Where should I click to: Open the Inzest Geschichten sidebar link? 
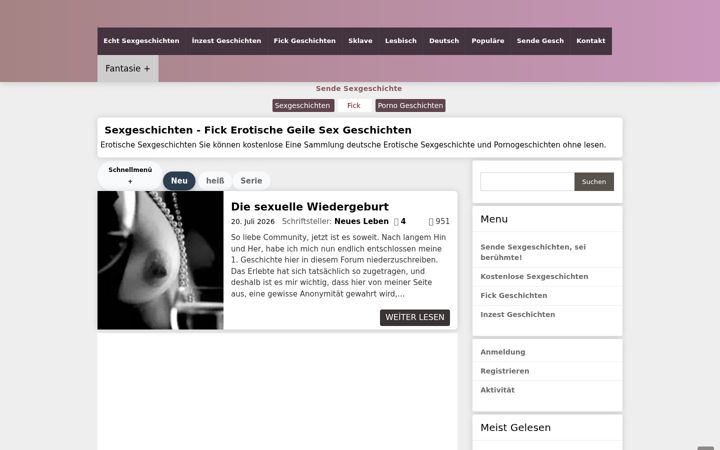tap(518, 315)
